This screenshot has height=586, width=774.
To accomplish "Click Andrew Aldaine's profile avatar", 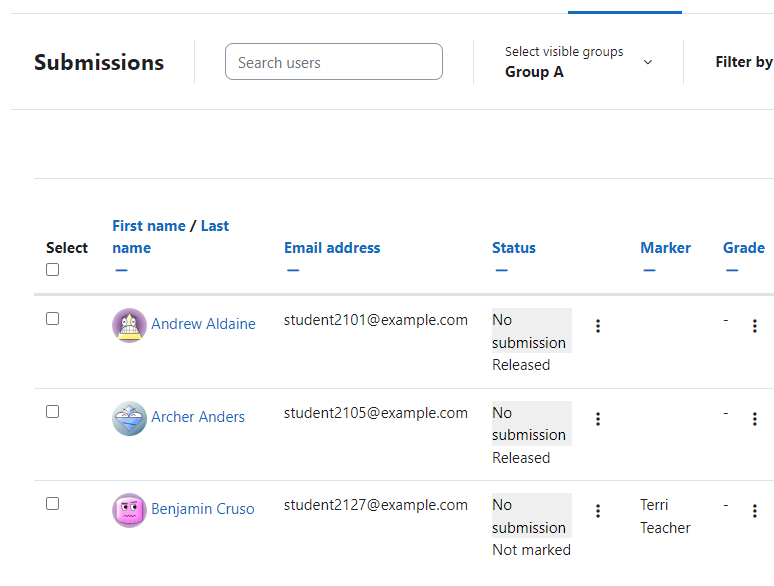I will (x=129, y=325).
